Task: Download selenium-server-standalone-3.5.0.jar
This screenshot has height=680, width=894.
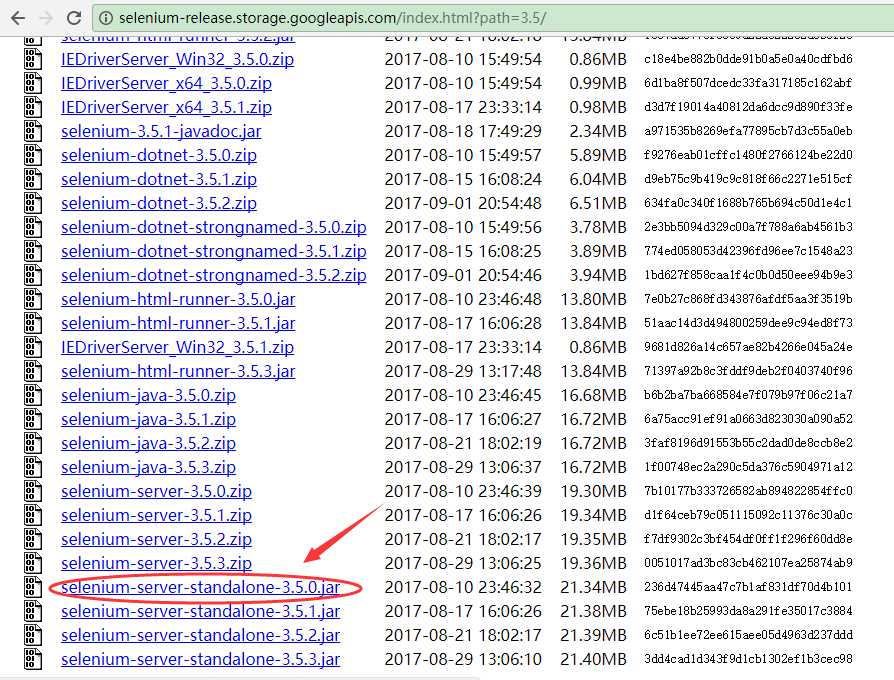Action: [201, 587]
